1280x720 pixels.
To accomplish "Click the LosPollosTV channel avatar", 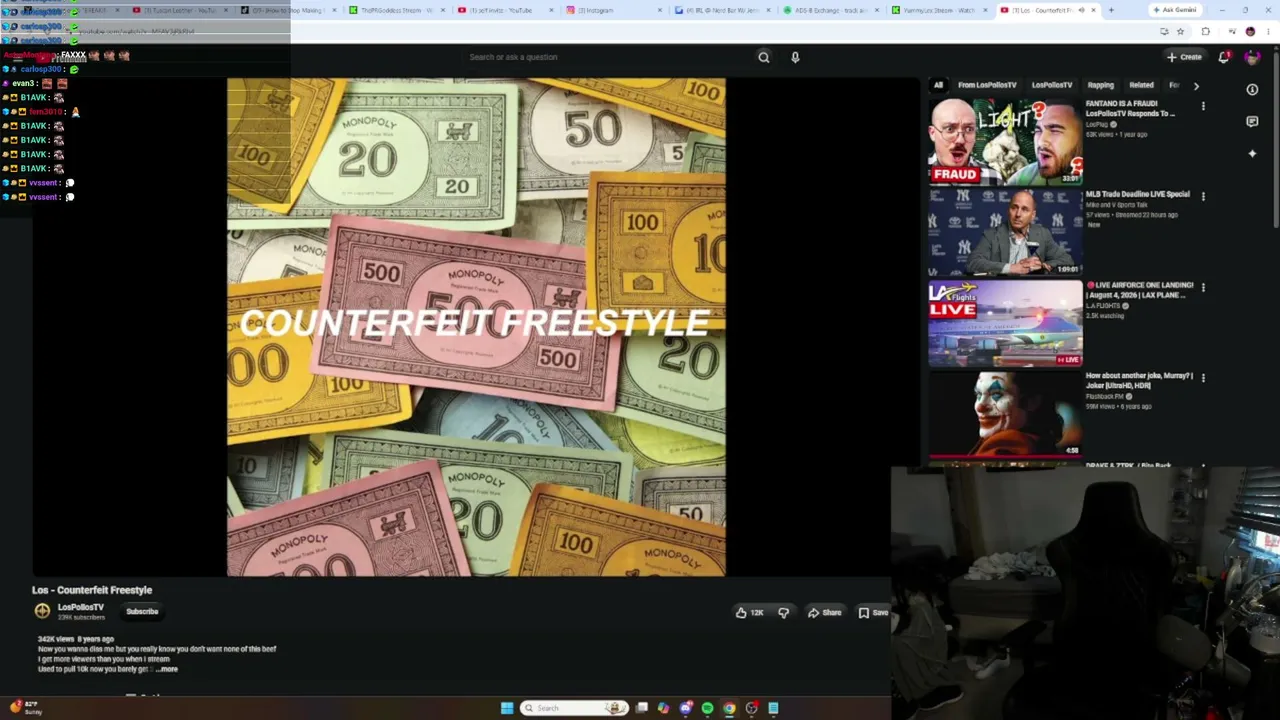I will point(42,611).
